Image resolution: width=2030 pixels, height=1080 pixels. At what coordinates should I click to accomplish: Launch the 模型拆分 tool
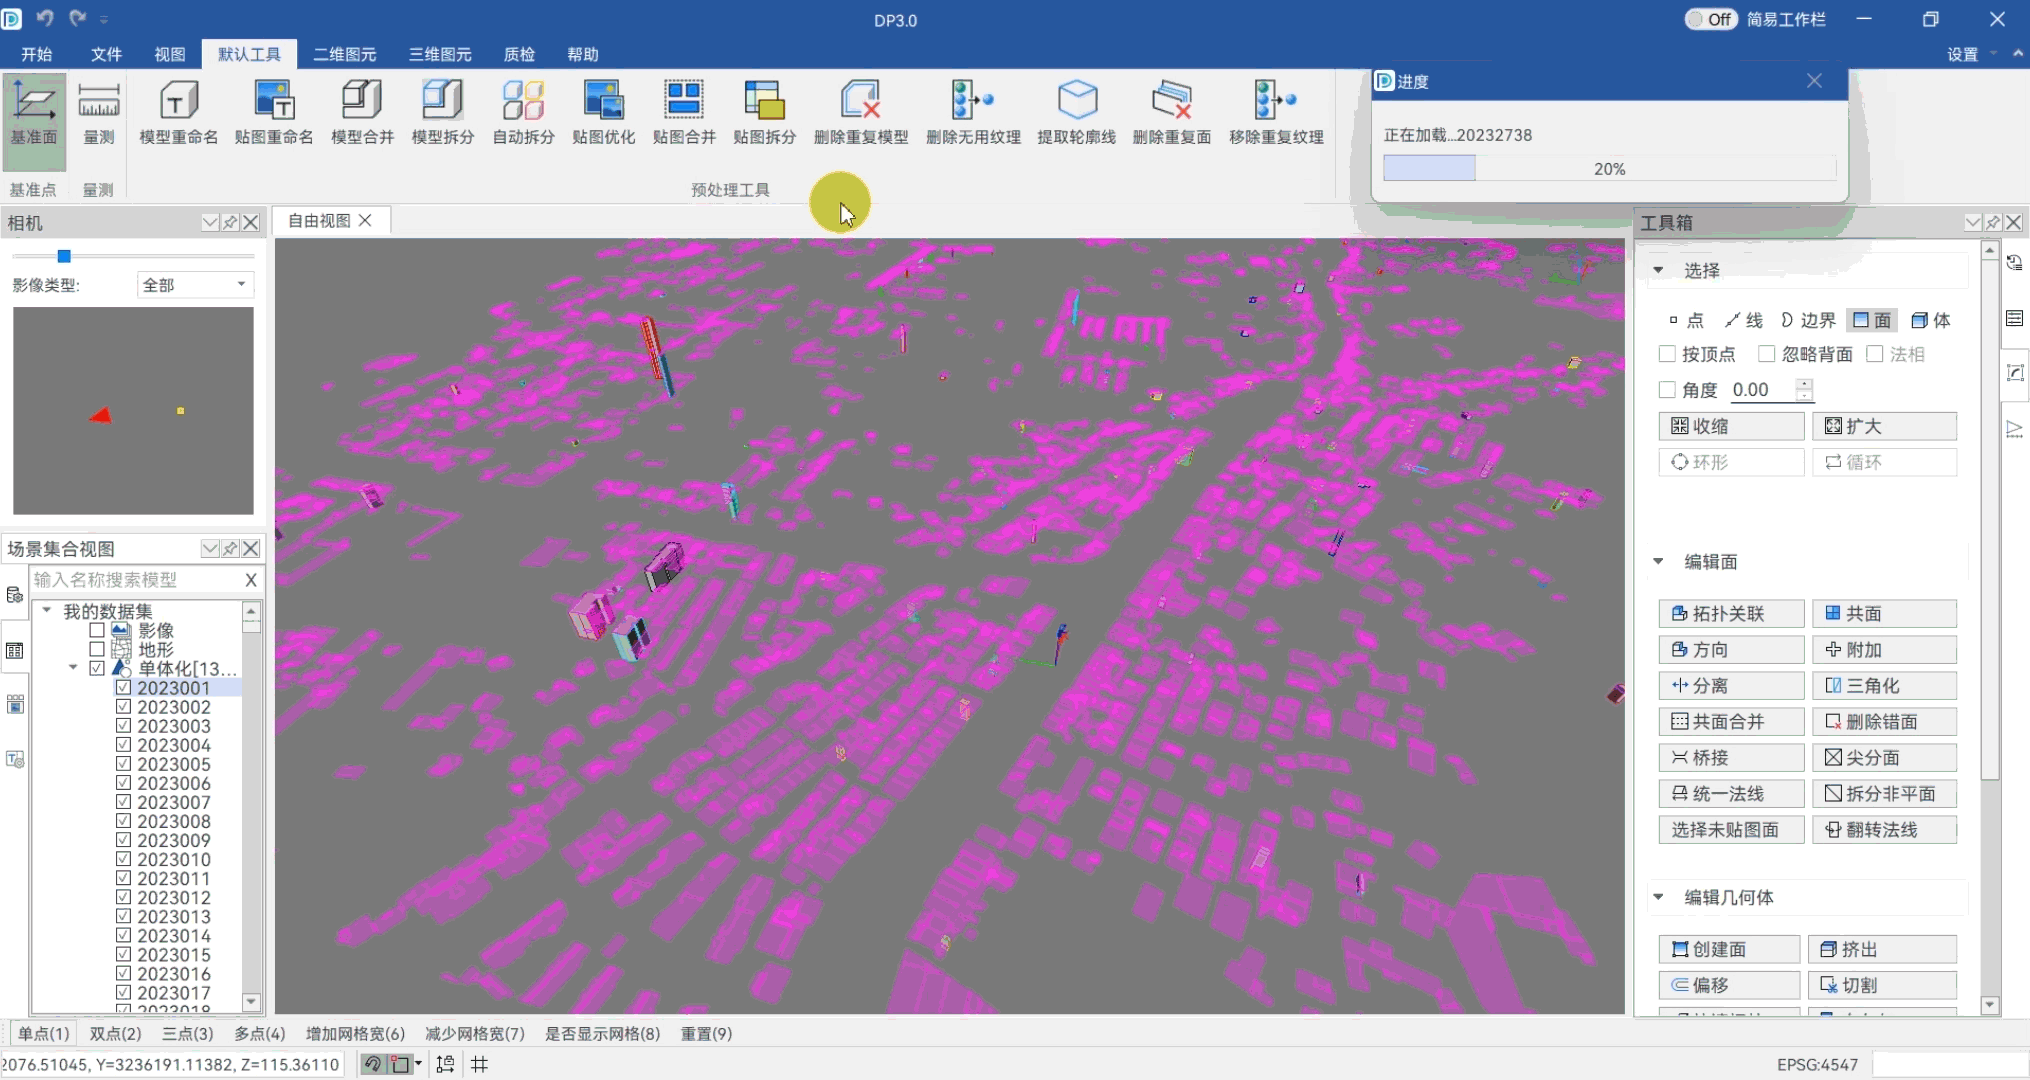tap(442, 115)
